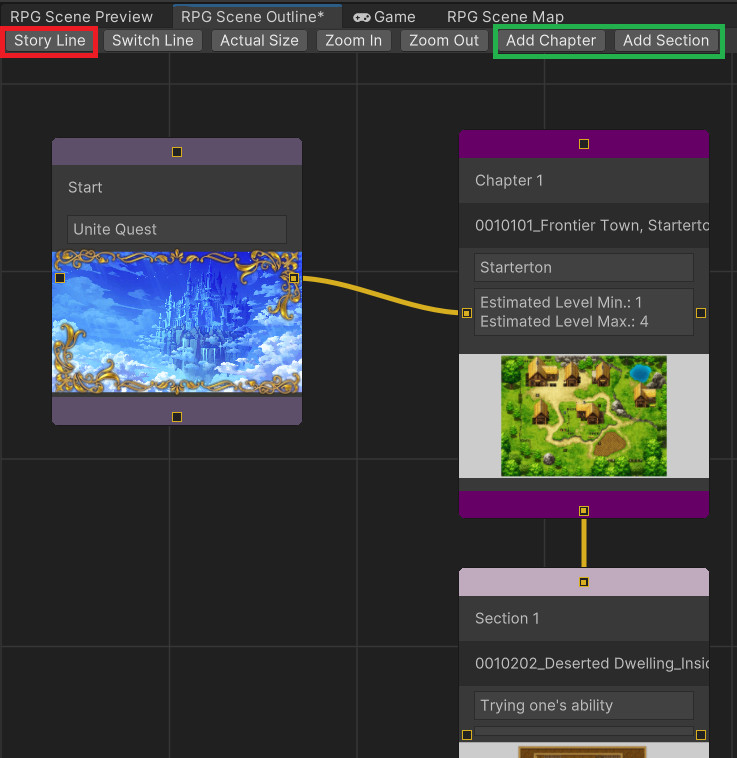Click the Trying one's ability field

coord(584,705)
